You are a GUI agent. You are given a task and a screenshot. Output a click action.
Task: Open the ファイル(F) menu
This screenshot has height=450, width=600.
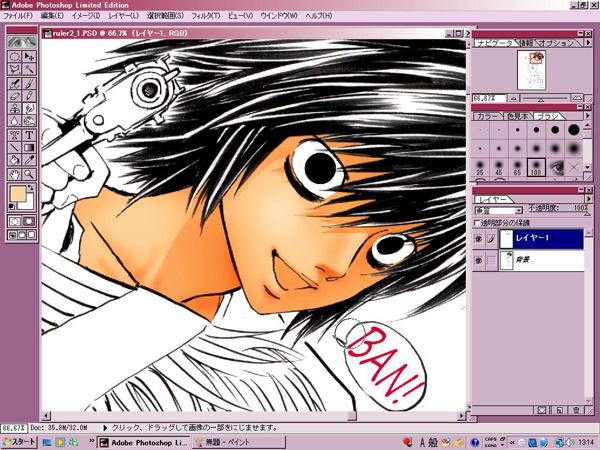tap(18, 16)
